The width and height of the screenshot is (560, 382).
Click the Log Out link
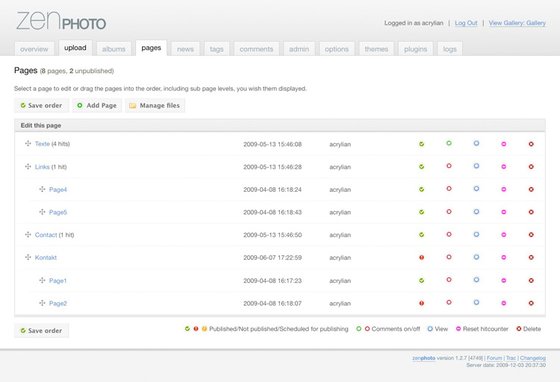[466, 23]
